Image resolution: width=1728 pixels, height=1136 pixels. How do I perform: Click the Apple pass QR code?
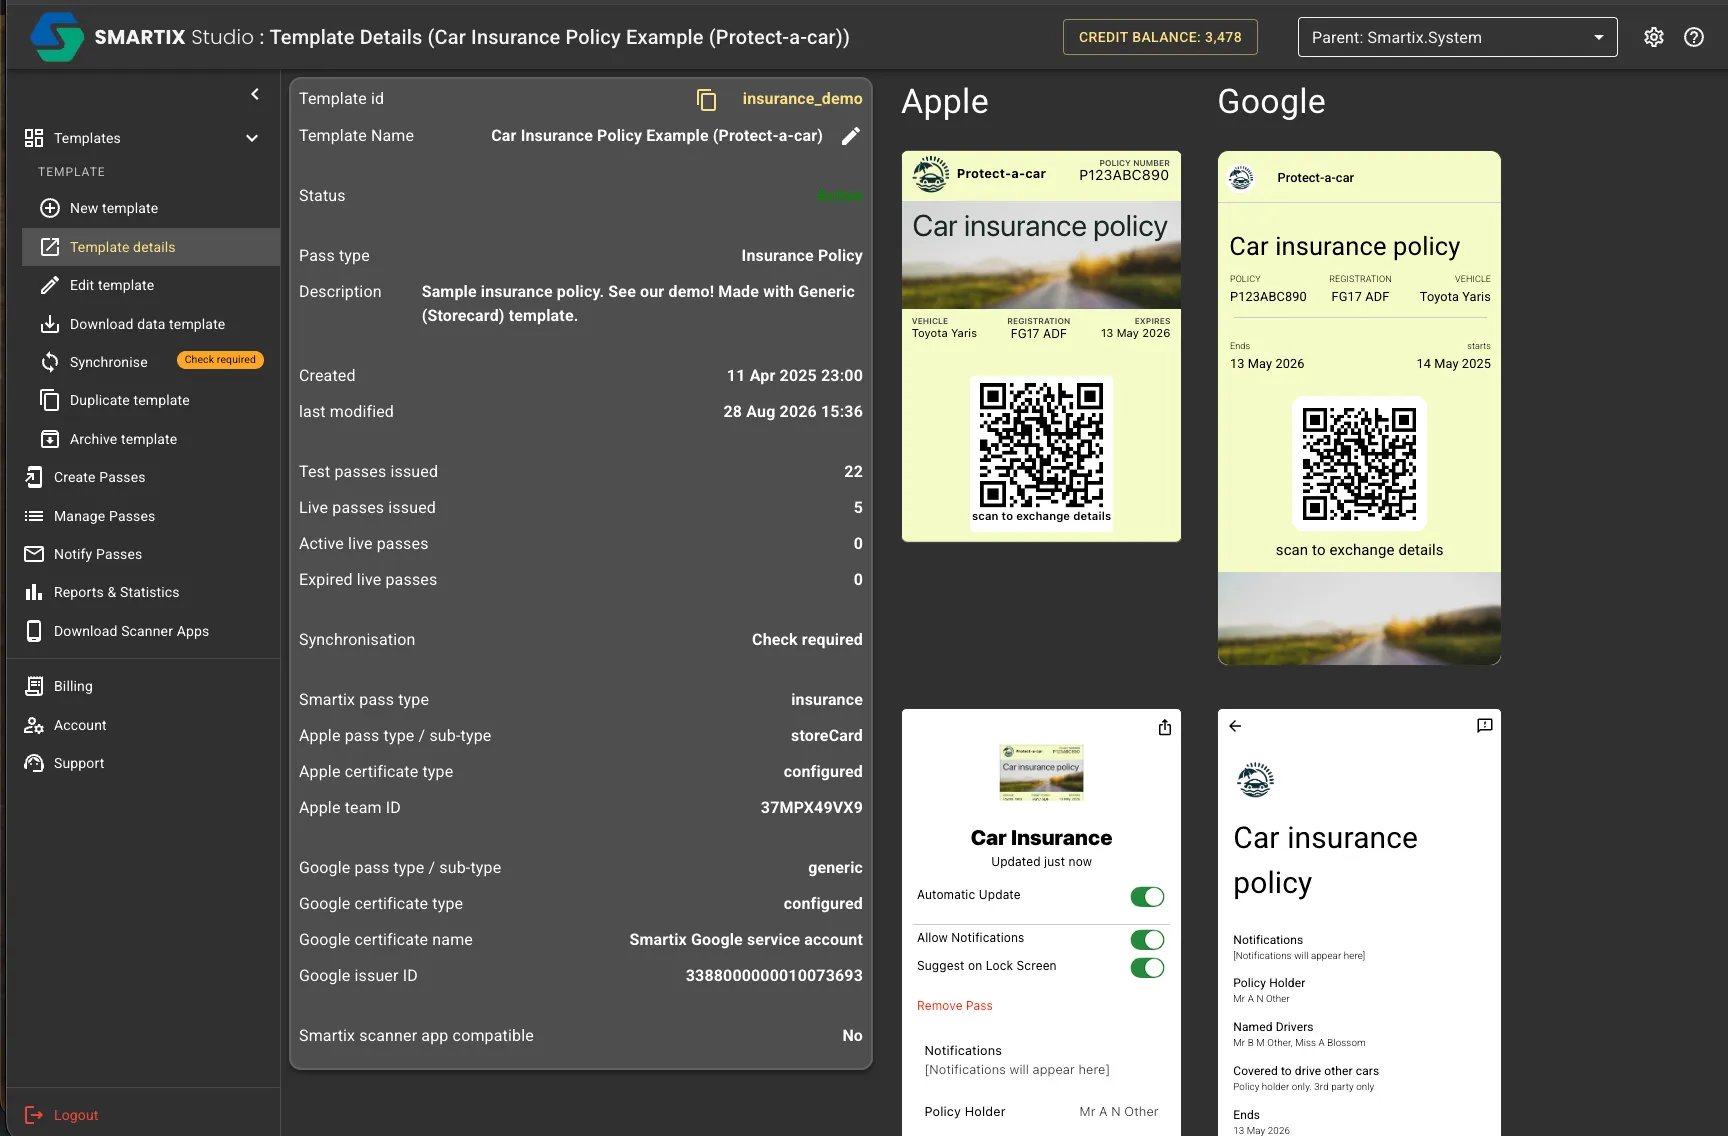pyautogui.click(x=1041, y=444)
